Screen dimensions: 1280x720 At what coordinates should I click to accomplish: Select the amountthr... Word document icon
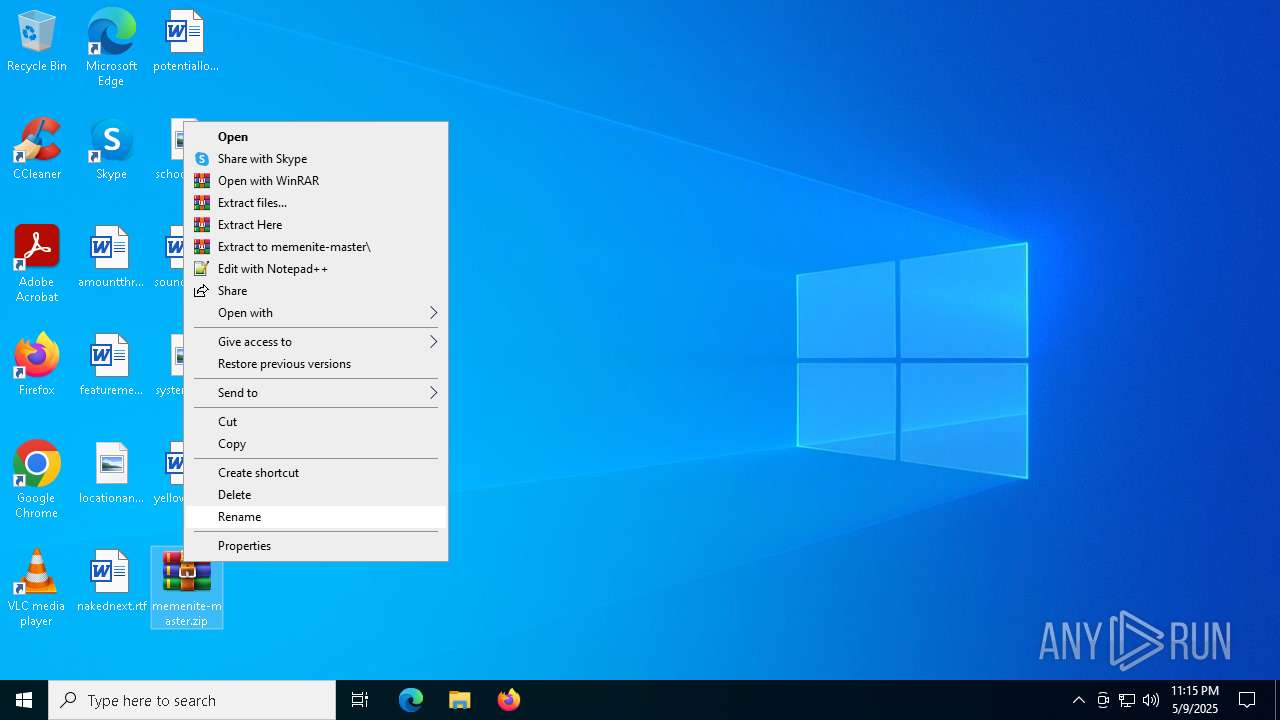pyautogui.click(x=111, y=257)
